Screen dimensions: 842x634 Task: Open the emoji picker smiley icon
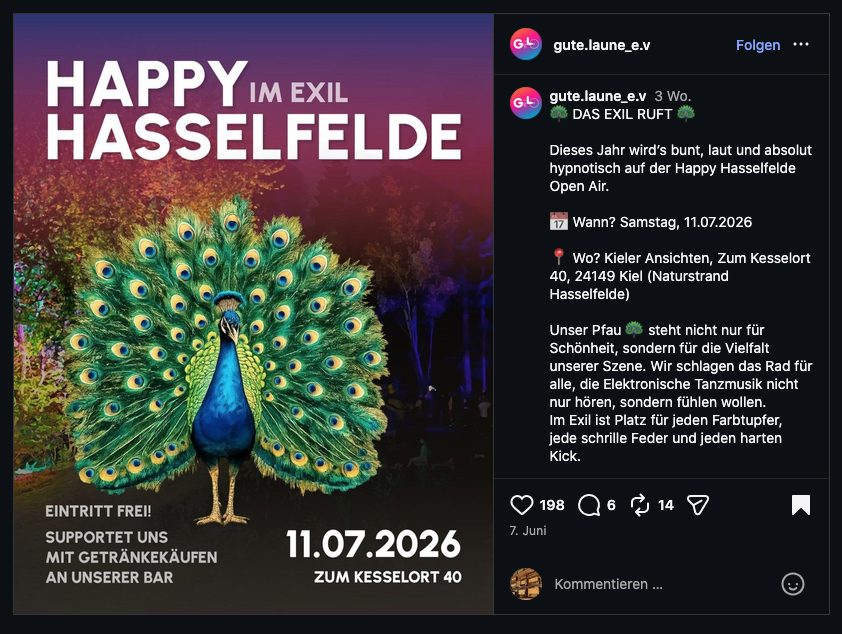[x=793, y=584]
